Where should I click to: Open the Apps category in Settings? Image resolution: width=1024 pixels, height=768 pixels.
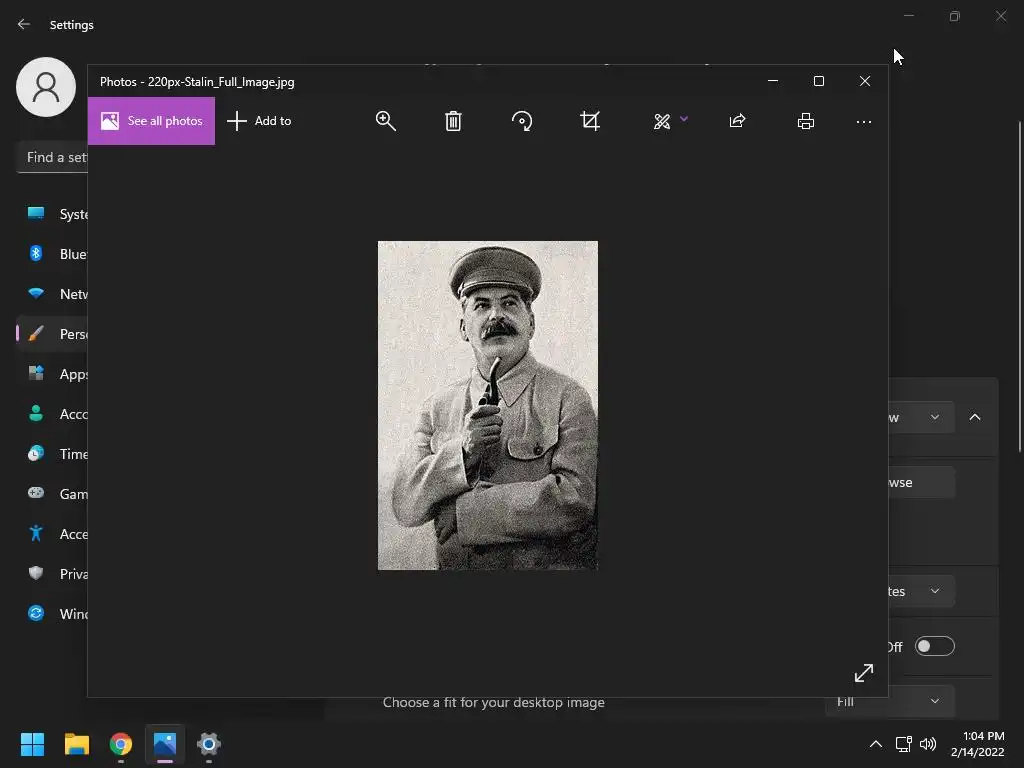[x=52, y=374]
